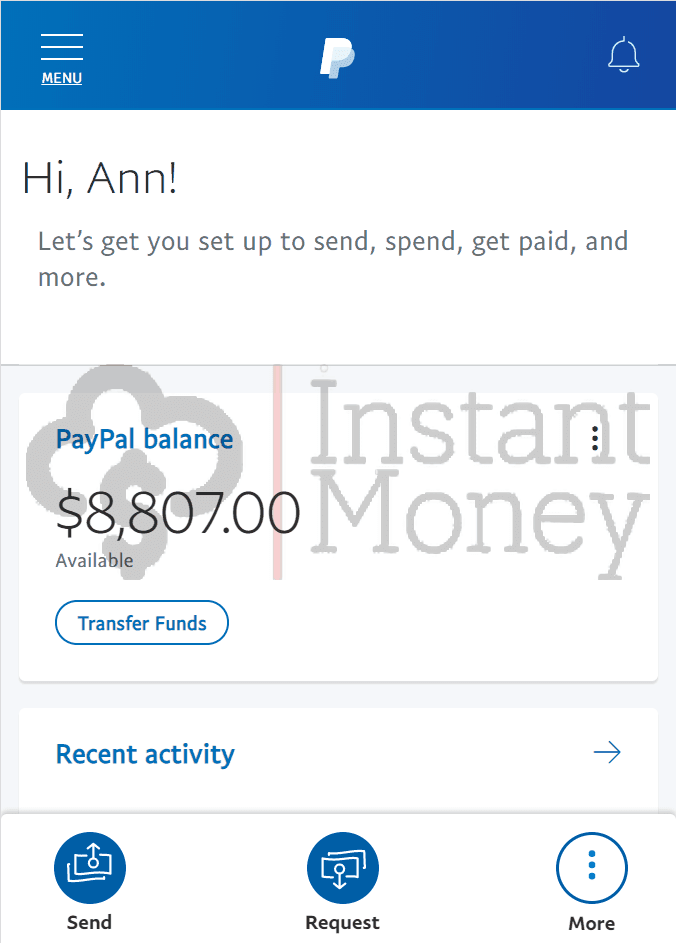Viewport: 676px width, 943px height.
Task: Click the Send label below icon
Action: tap(89, 923)
